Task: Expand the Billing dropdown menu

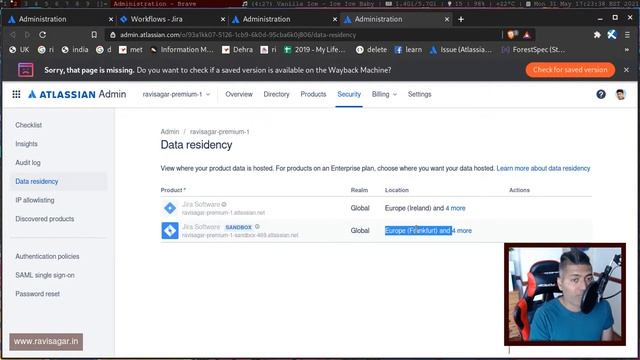Action: (384, 94)
